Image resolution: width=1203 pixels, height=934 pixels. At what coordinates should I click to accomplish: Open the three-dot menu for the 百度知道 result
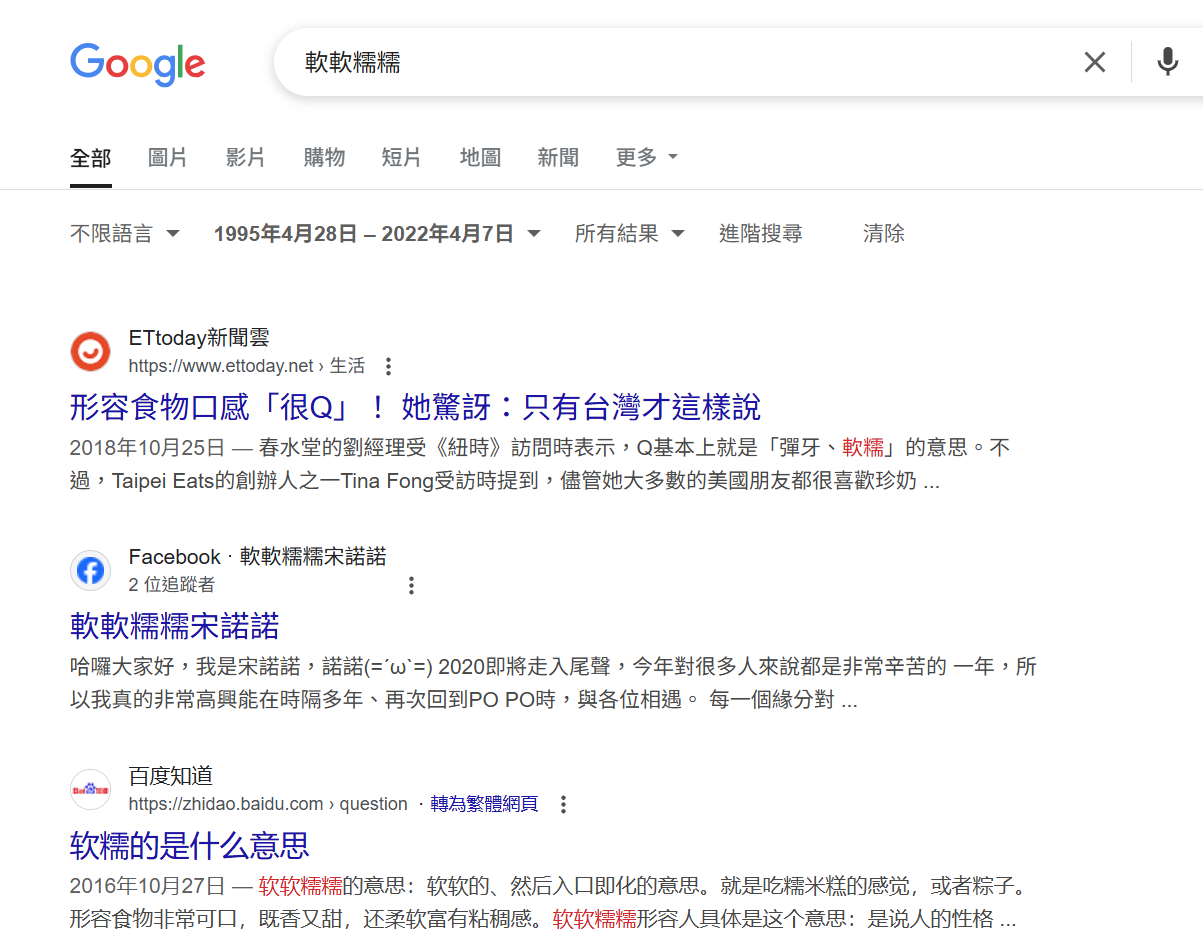point(563,804)
